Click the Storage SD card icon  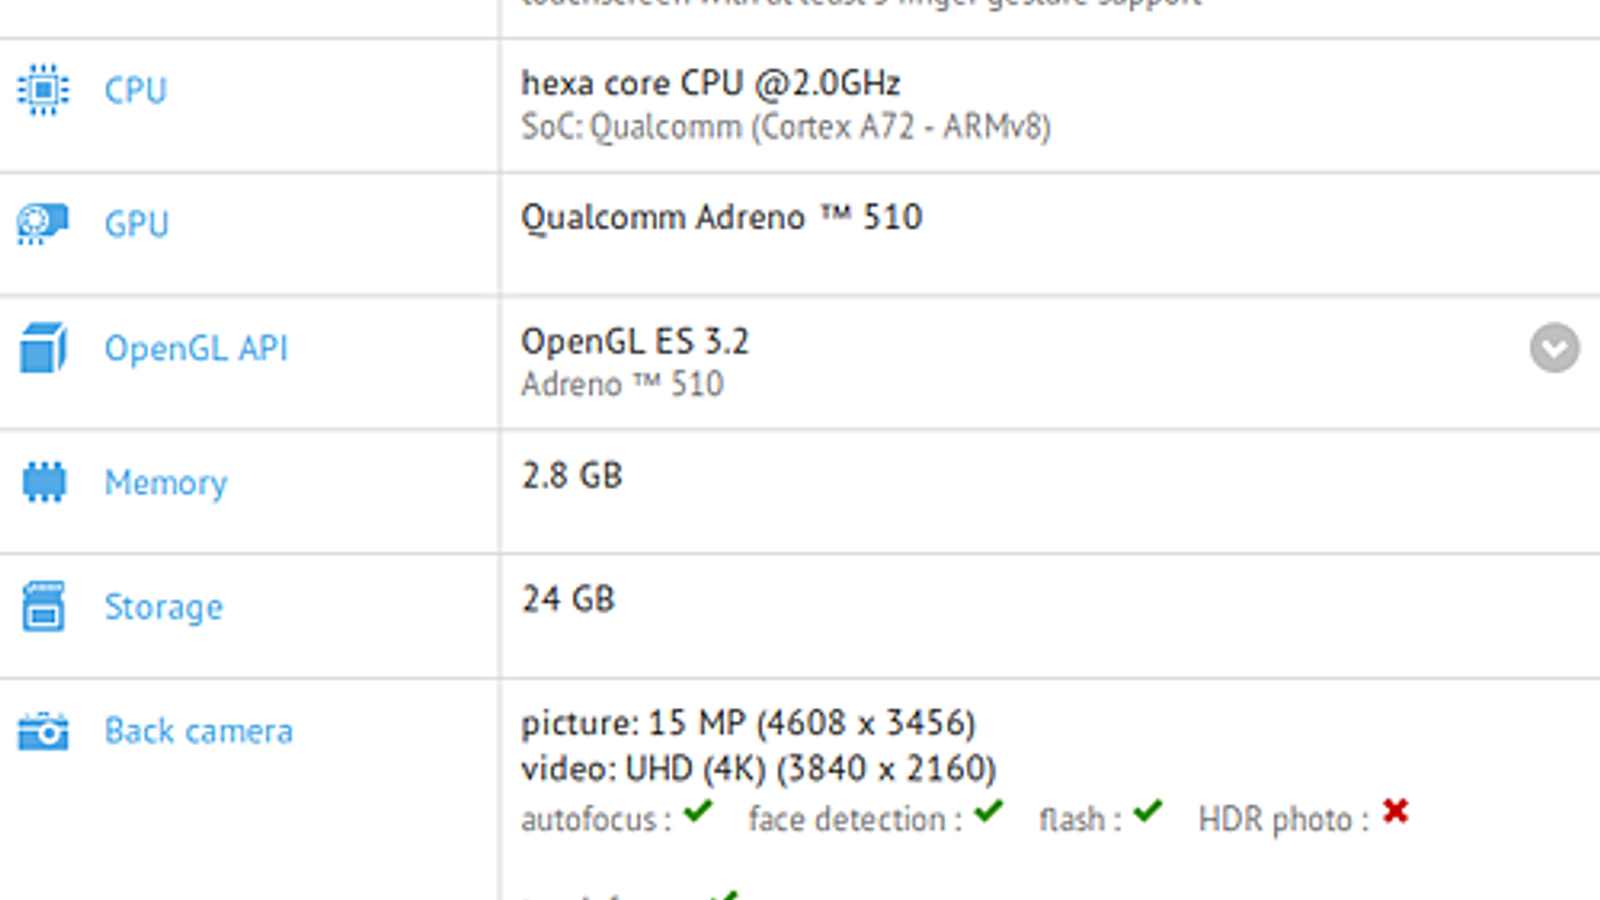43,606
